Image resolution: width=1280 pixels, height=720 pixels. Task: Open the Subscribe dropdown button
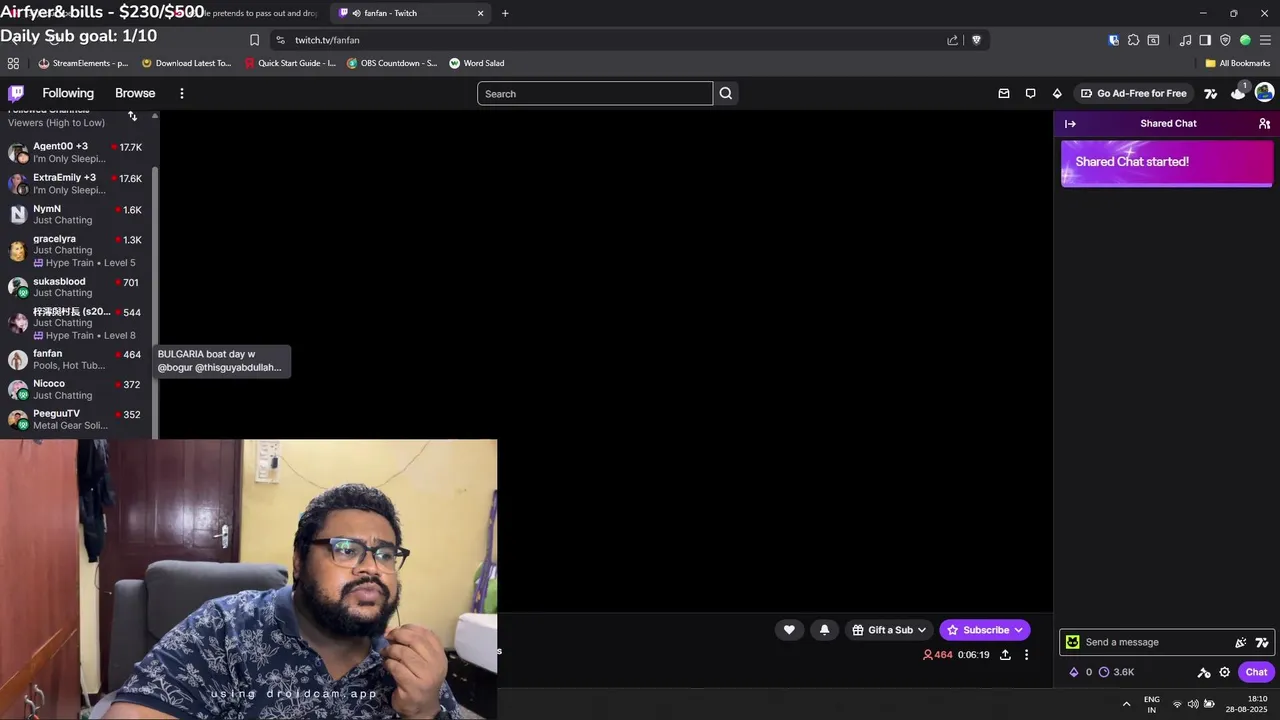(x=985, y=630)
